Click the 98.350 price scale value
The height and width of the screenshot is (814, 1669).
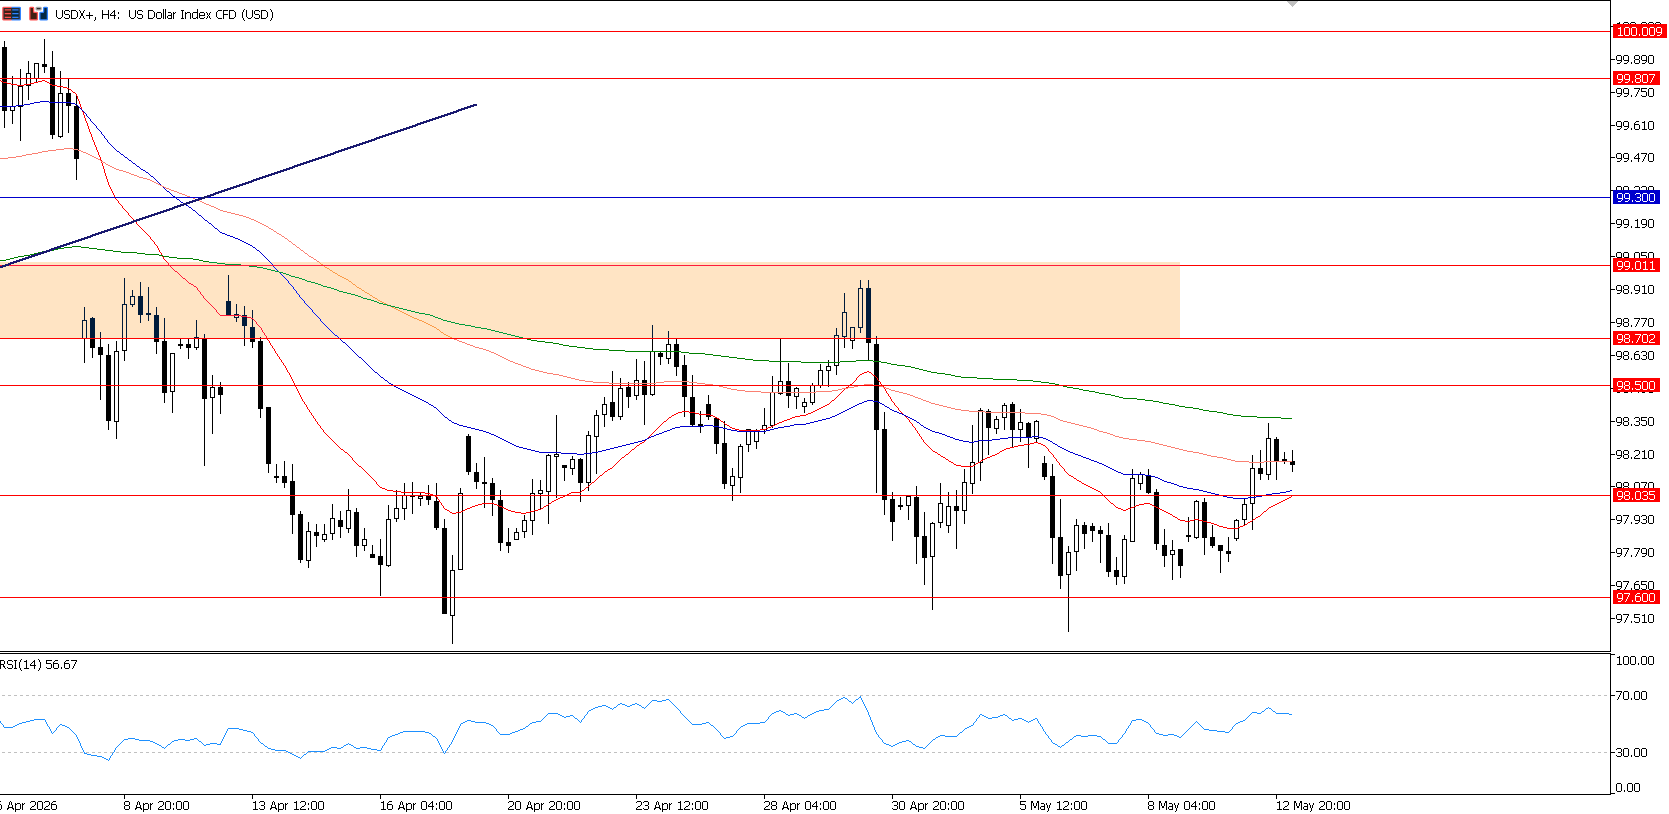(1635, 422)
